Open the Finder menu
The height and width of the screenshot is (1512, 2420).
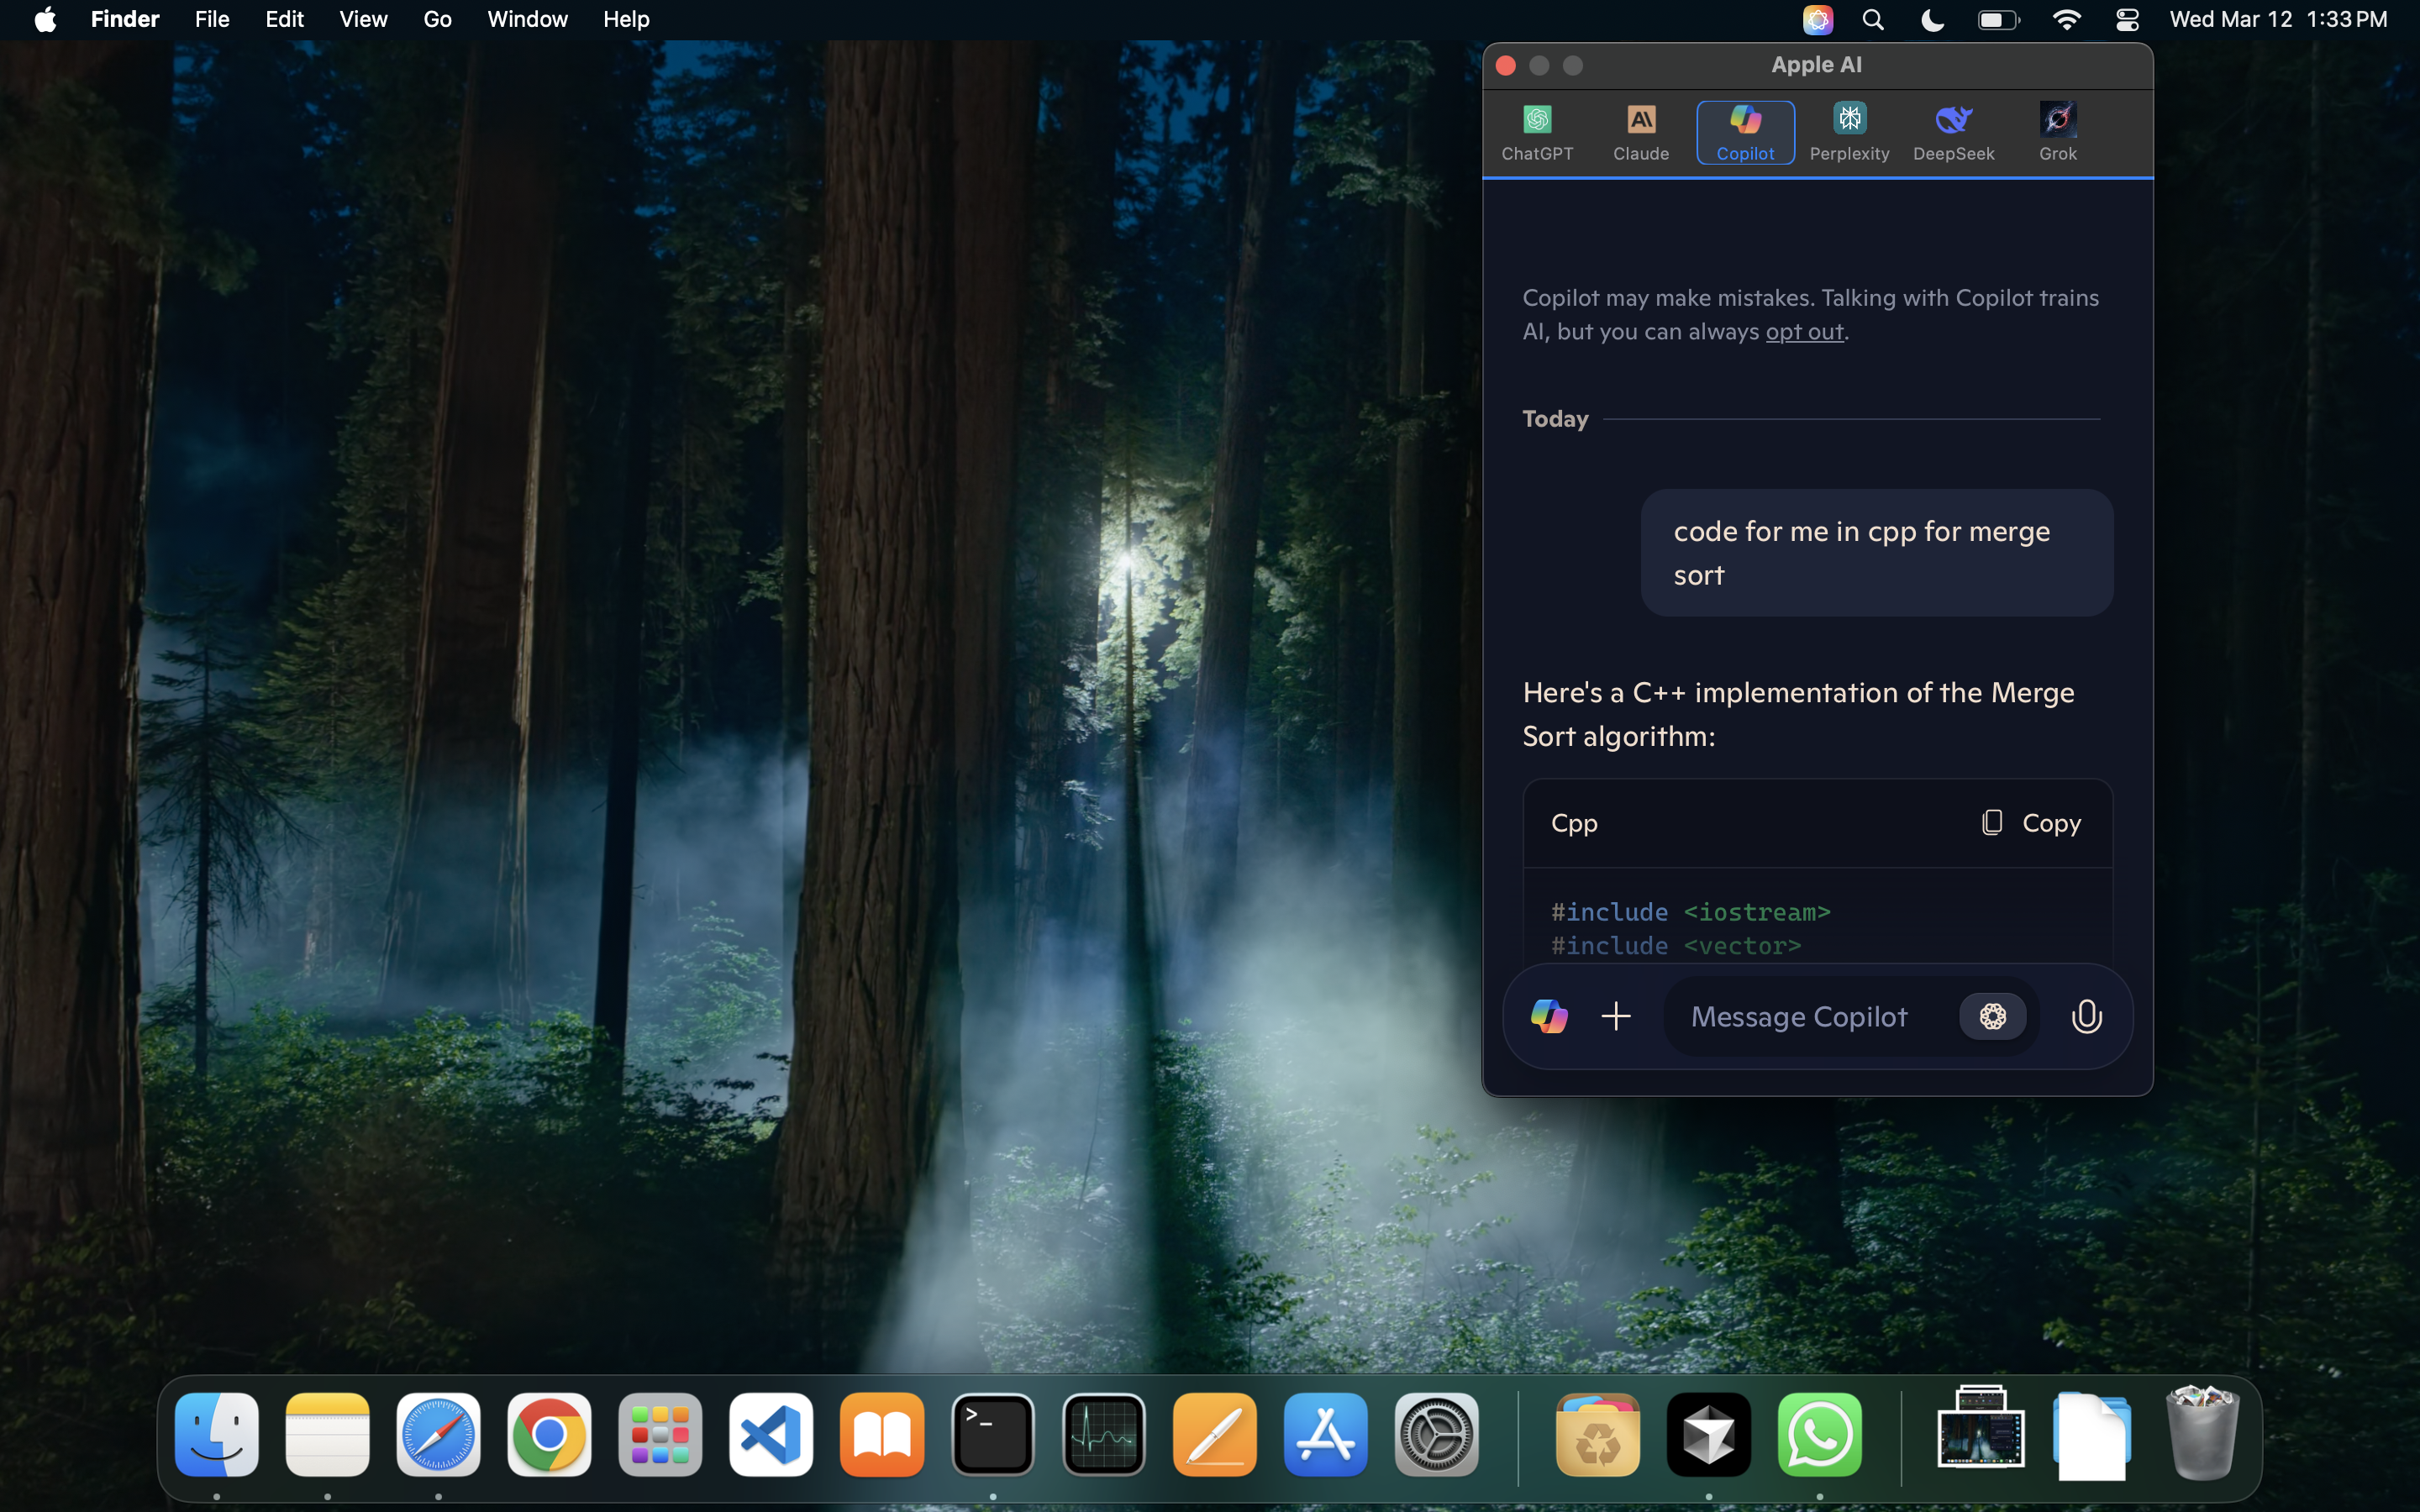coord(125,20)
